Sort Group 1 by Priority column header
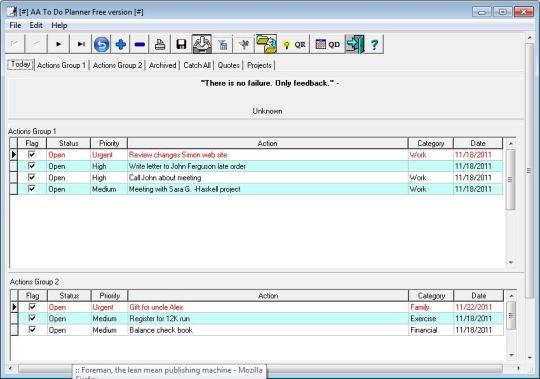540x379 pixels. tap(109, 143)
